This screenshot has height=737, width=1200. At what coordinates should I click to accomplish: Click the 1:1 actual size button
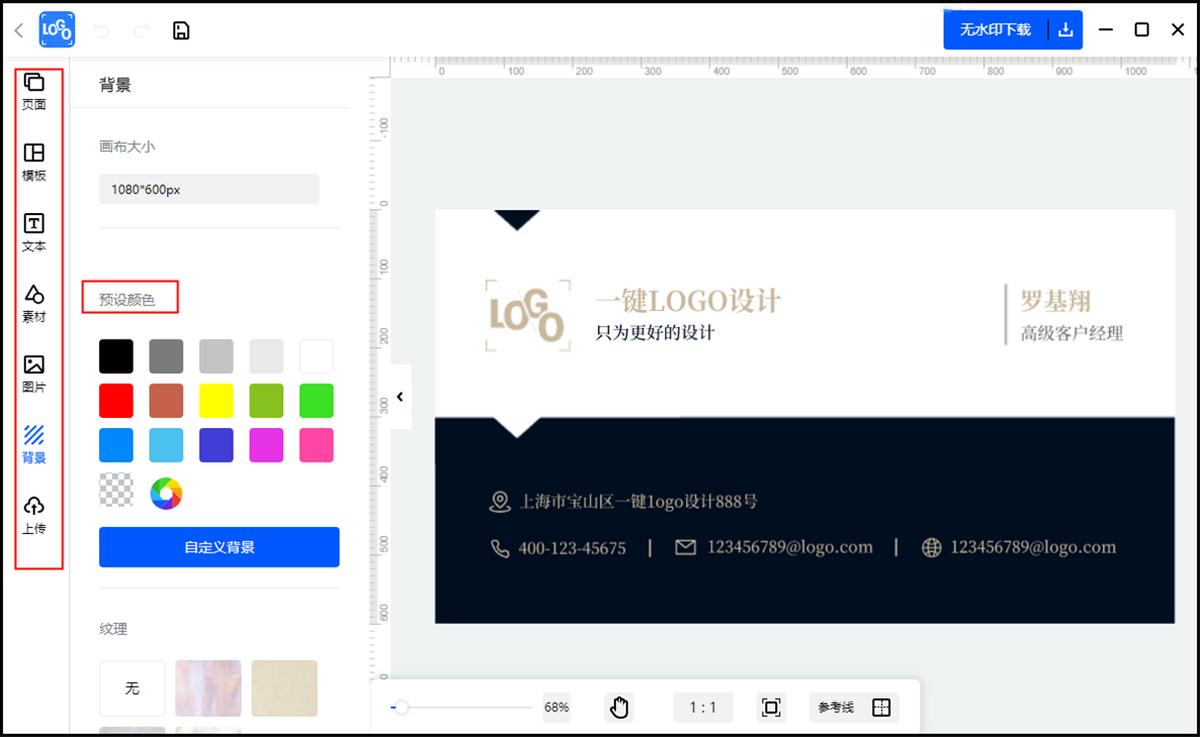coord(703,707)
